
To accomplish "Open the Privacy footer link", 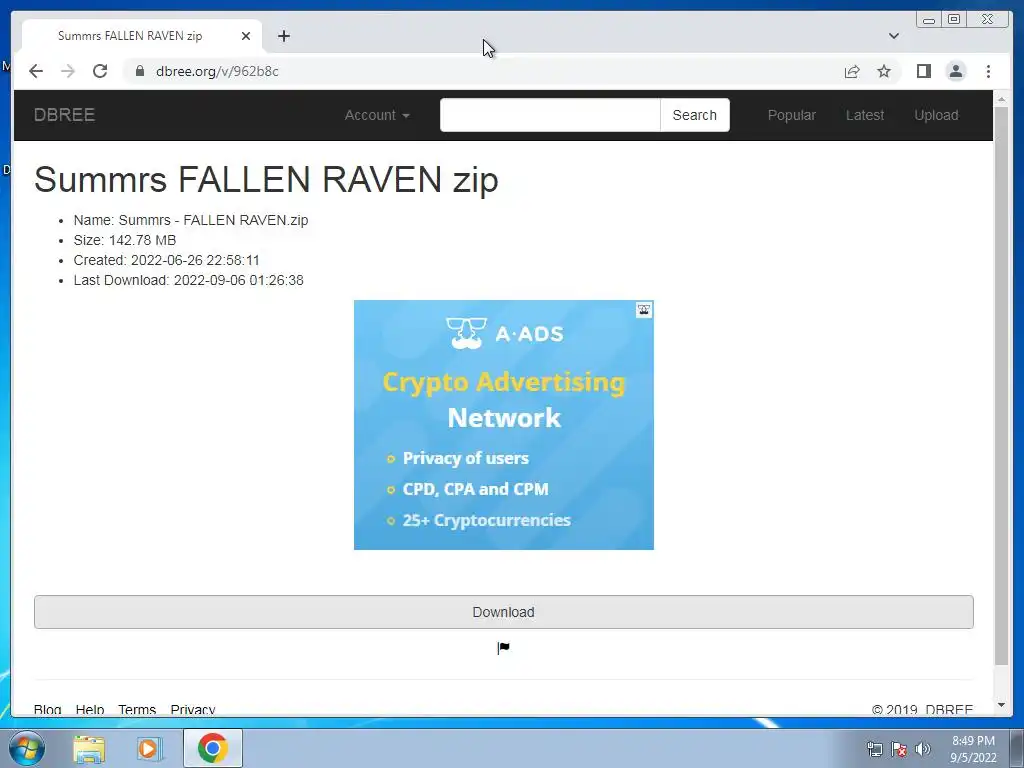I will tap(193, 709).
